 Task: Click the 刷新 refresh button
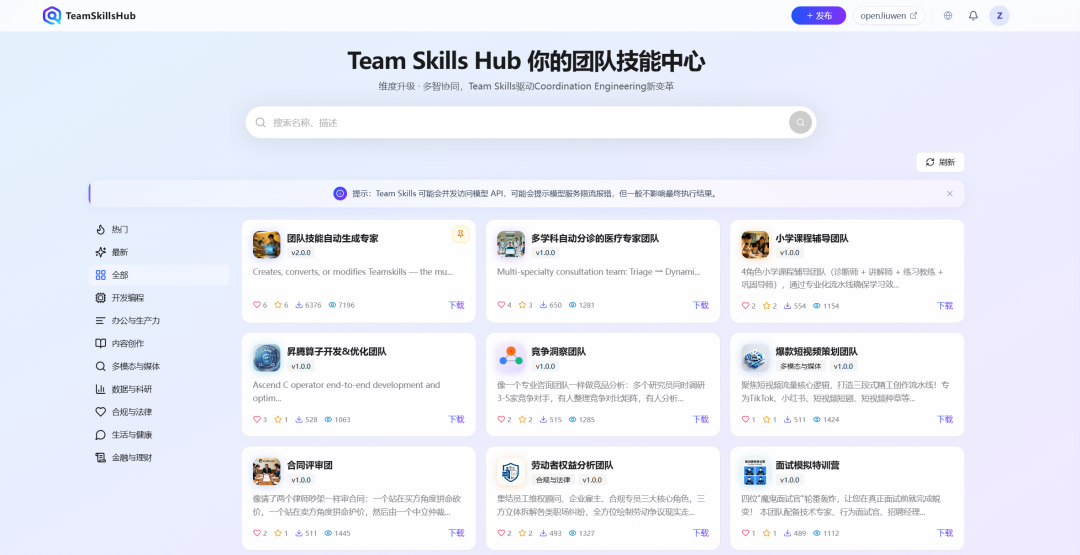coord(940,162)
